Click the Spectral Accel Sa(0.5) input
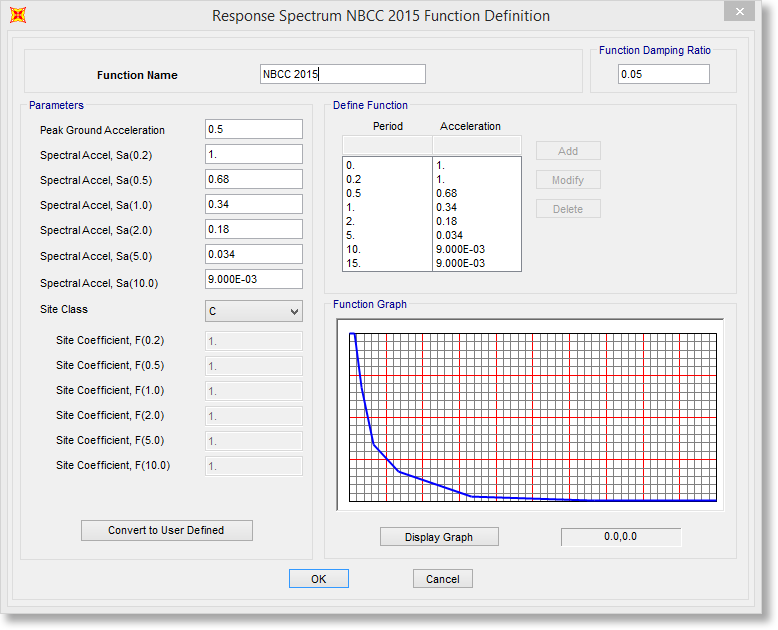The width and height of the screenshot is (778, 630). click(254, 179)
